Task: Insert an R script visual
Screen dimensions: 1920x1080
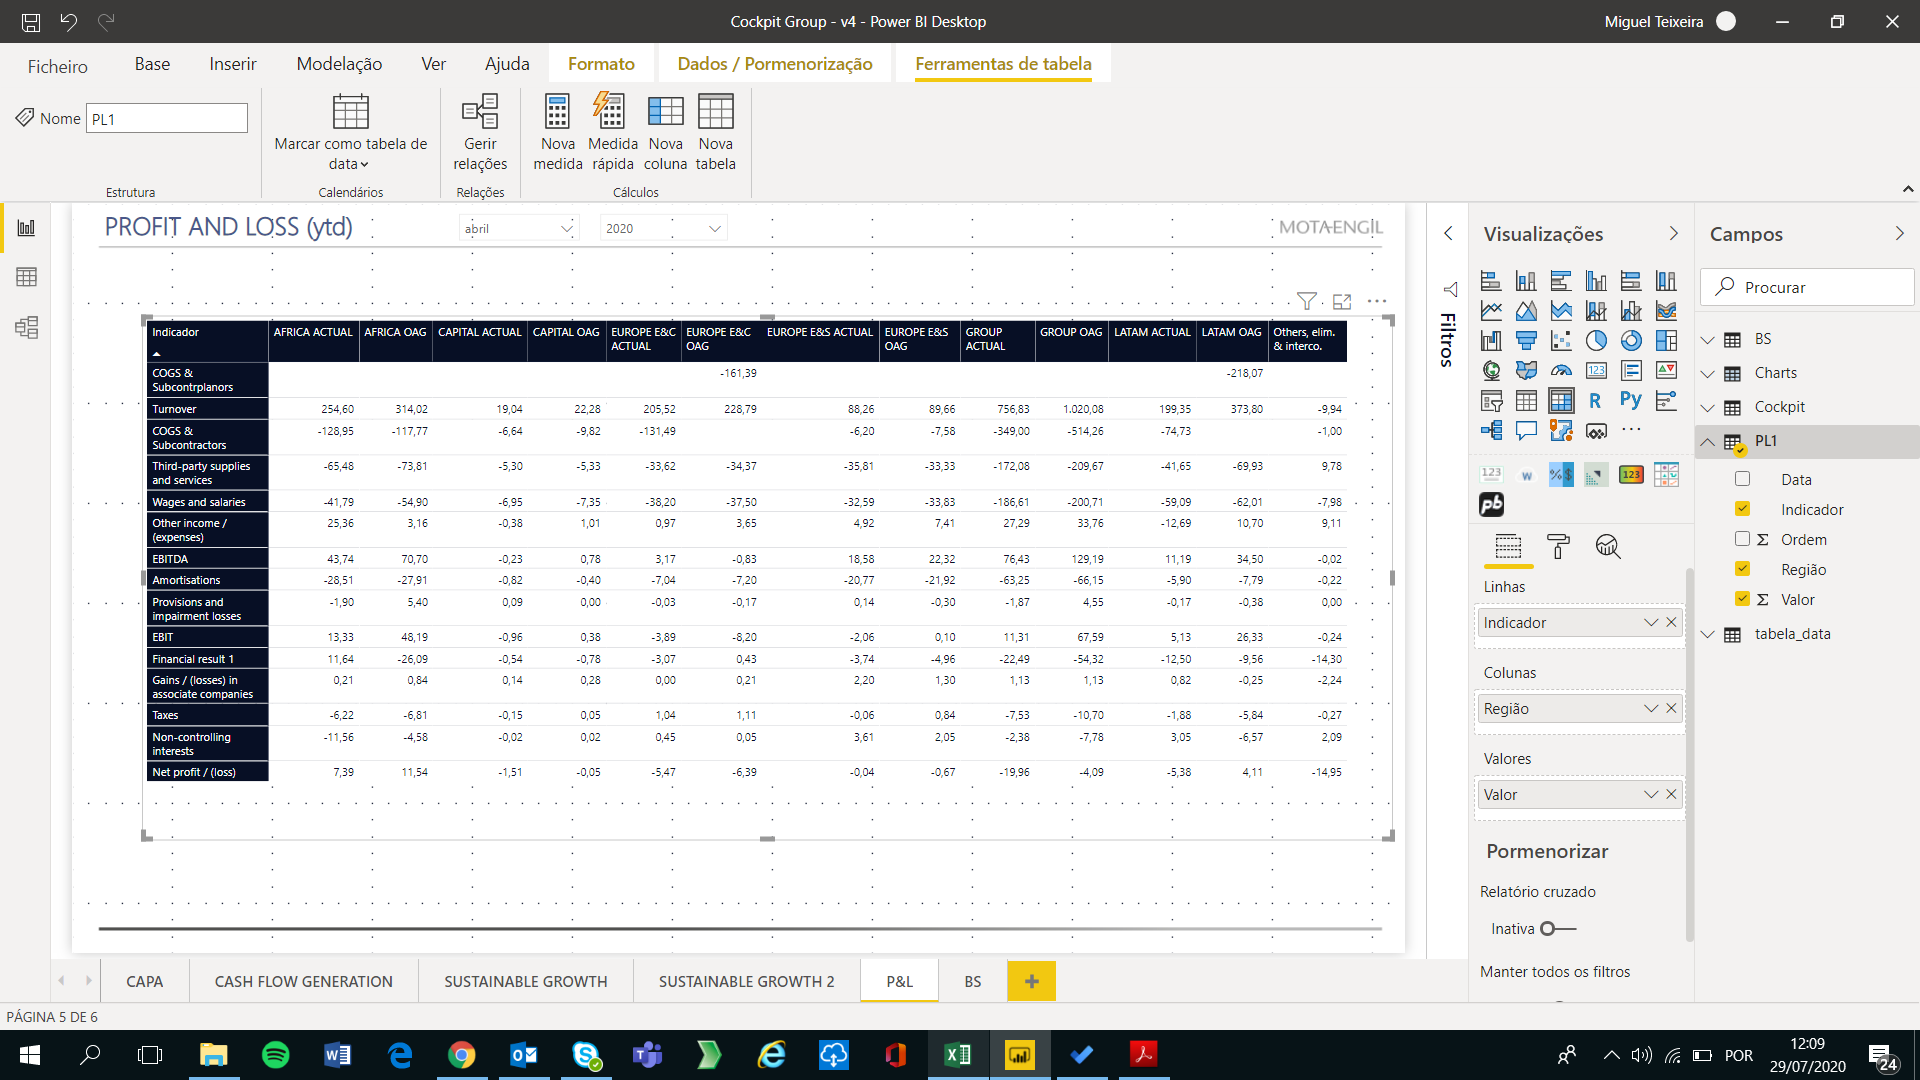Action: pos(1596,401)
